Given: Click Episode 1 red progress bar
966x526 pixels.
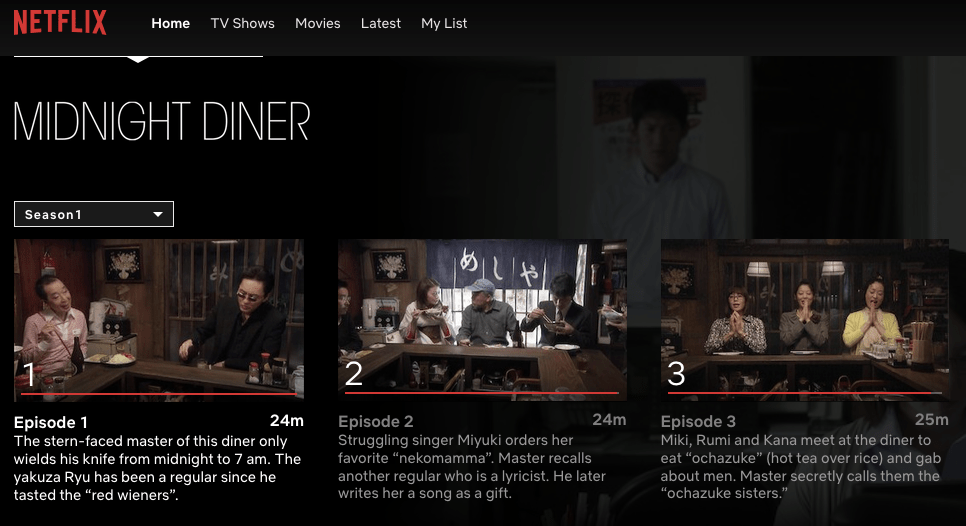Looking at the screenshot, I should [158, 394].
